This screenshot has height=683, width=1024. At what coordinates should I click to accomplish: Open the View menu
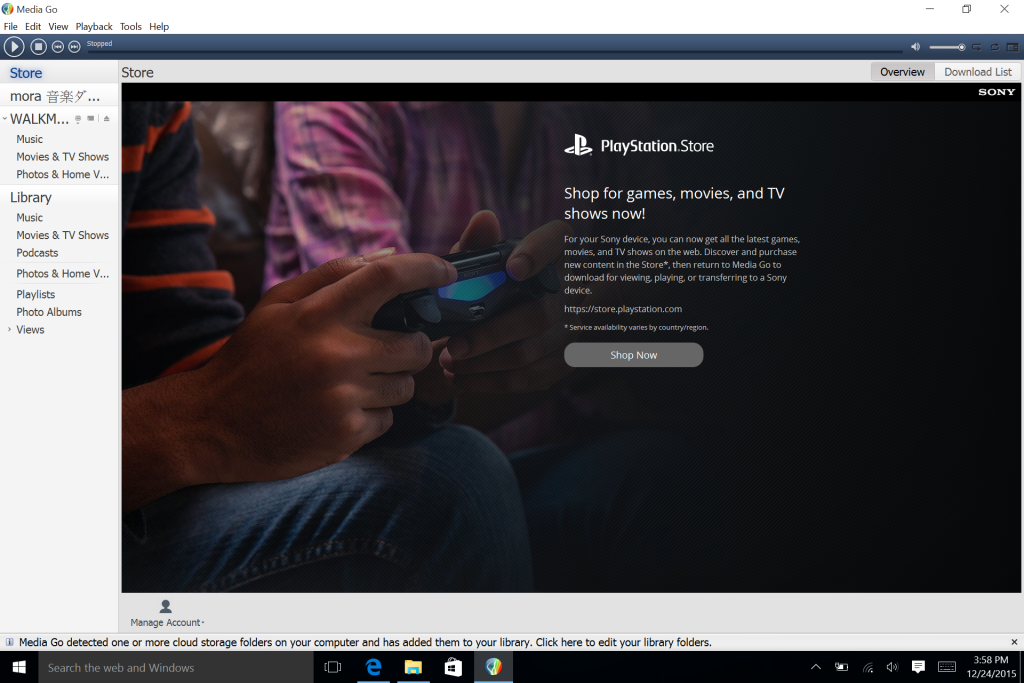click(58, 27)
